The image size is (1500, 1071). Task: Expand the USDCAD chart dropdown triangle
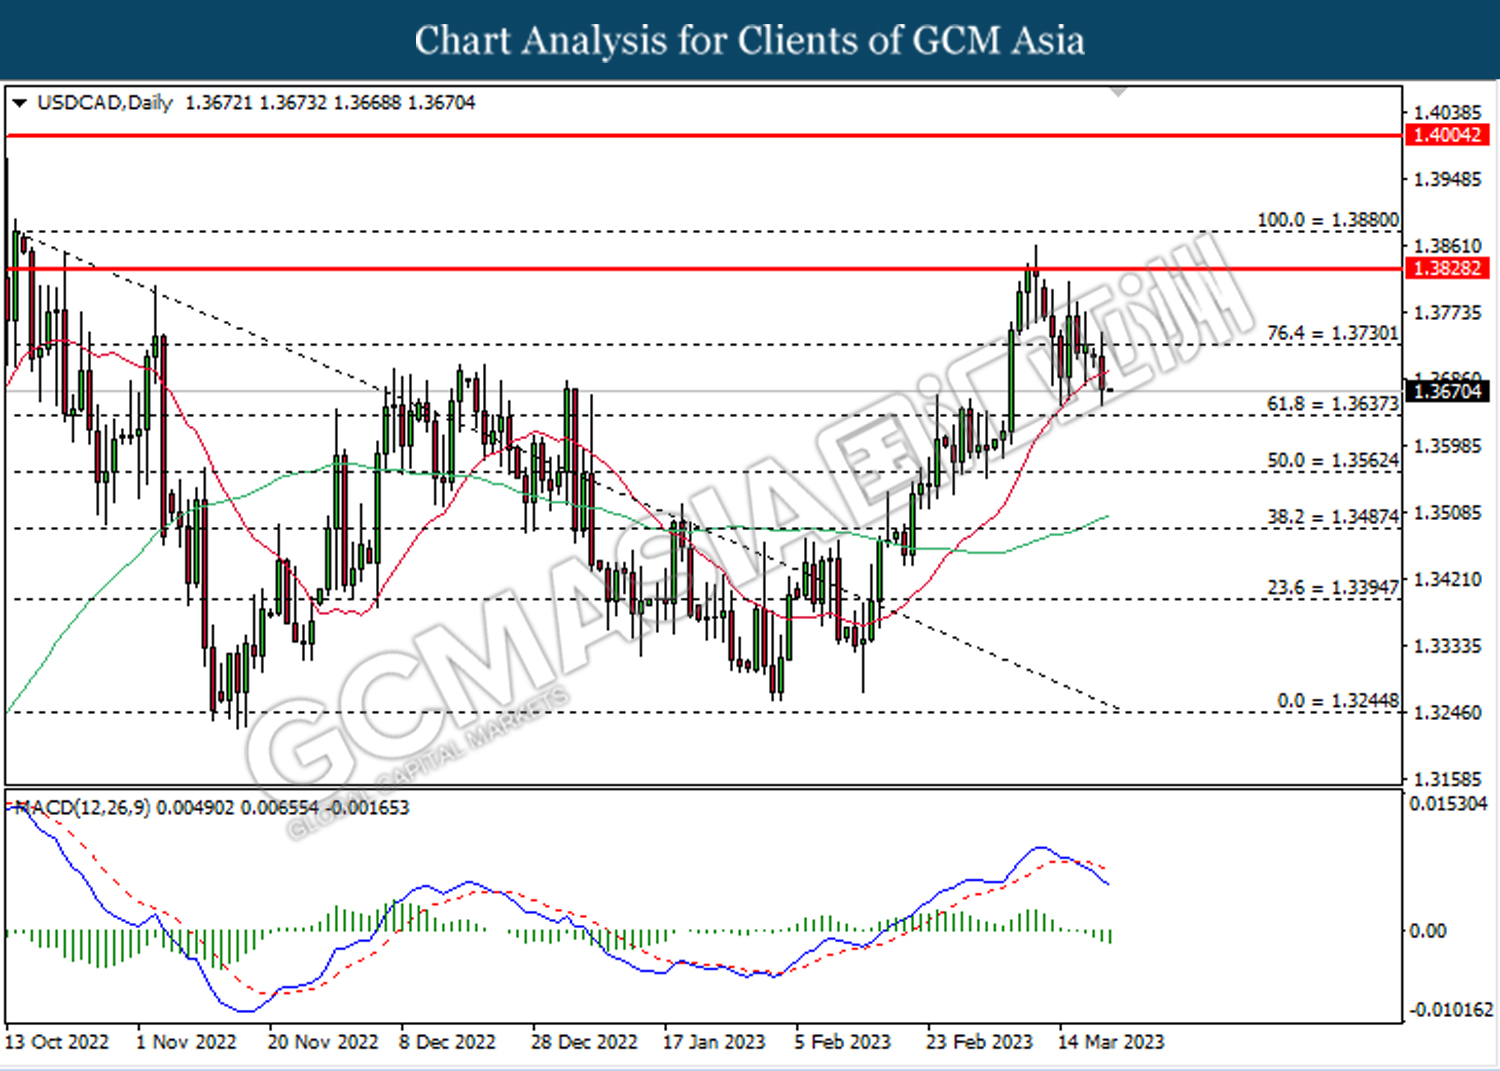[x=19, y=103]
